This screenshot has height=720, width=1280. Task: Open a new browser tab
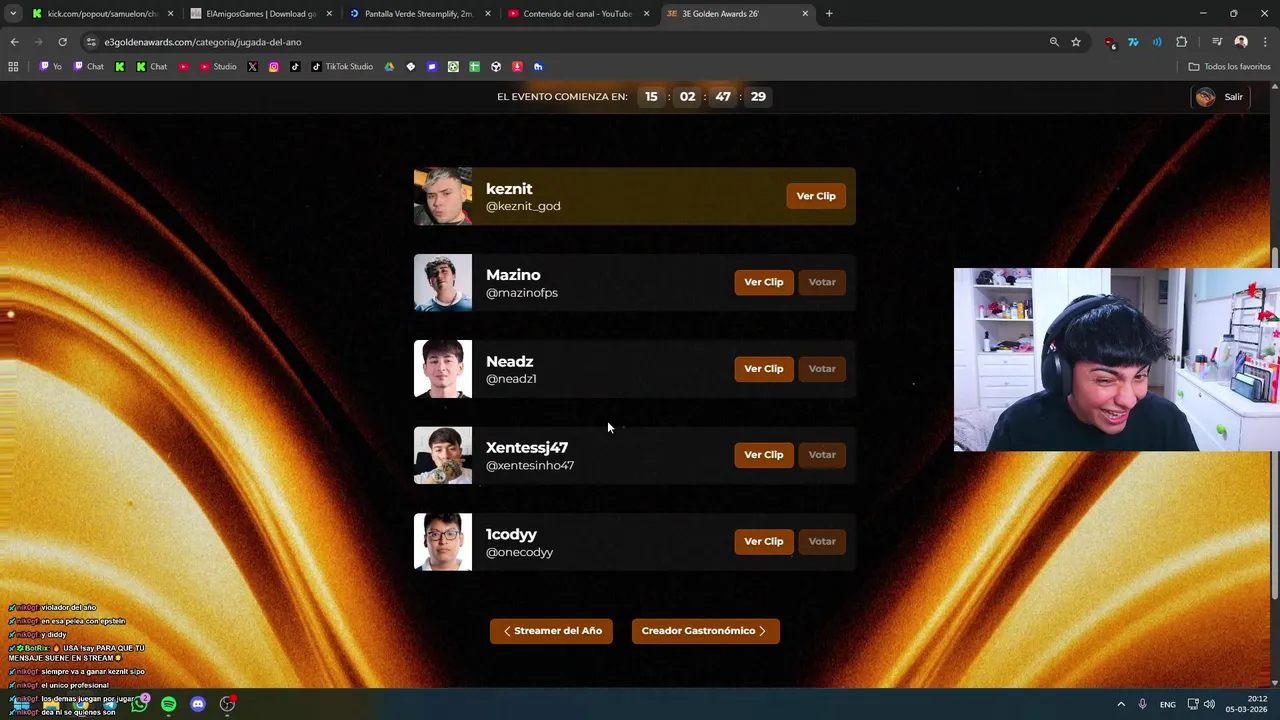coord(829,14)
